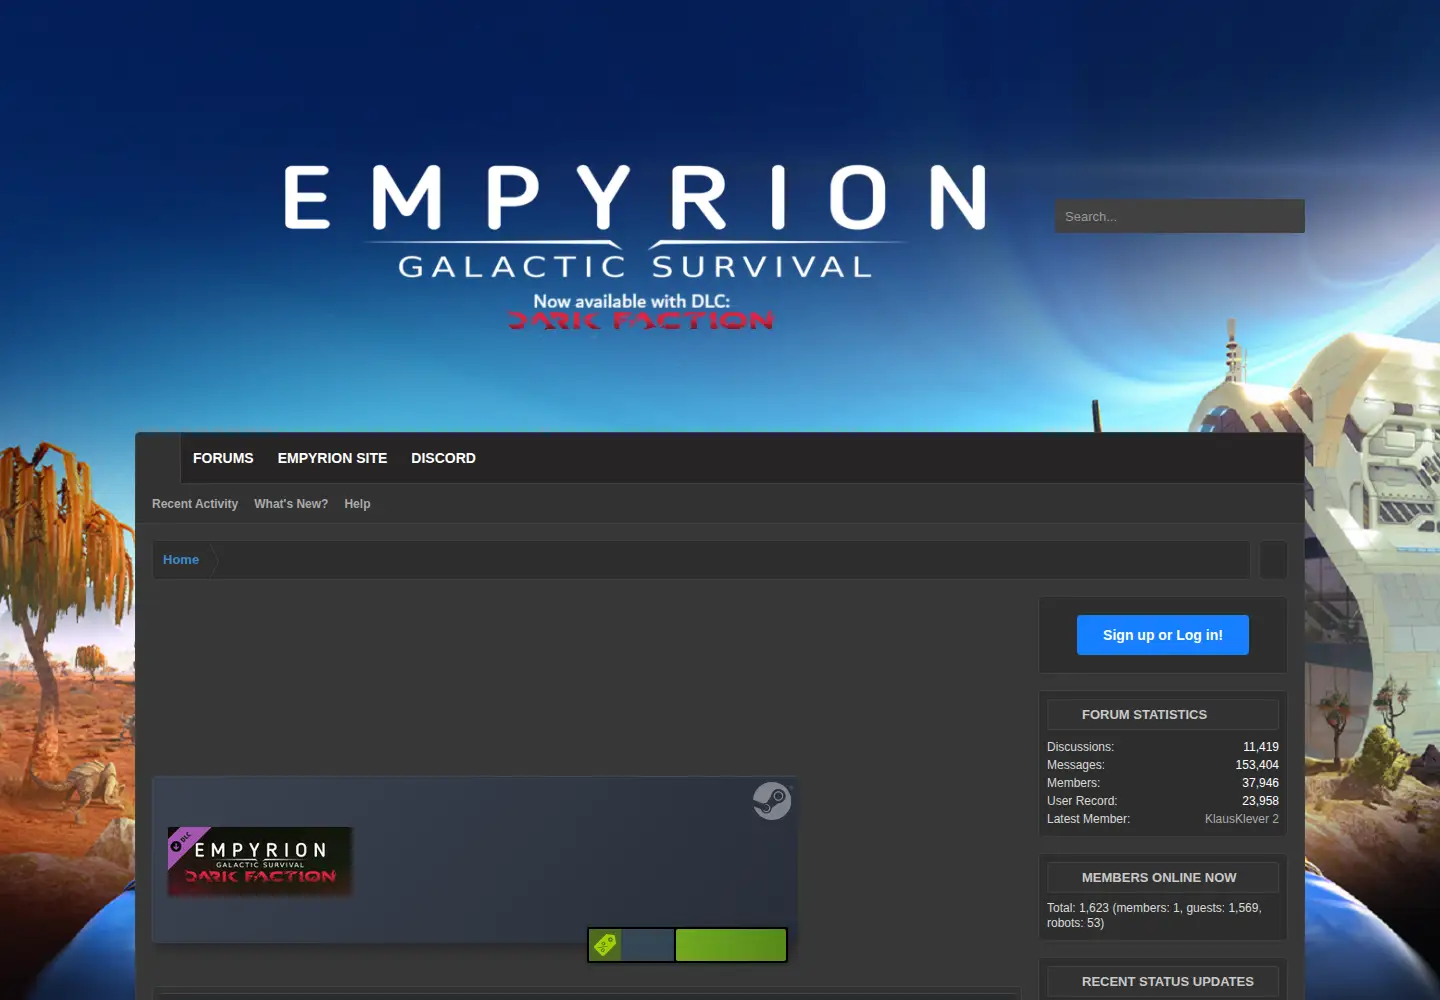Viewport: 1440px width, 1000px height.
Task: Open the Steam logo icon in the widget
Action: point(772,801)
